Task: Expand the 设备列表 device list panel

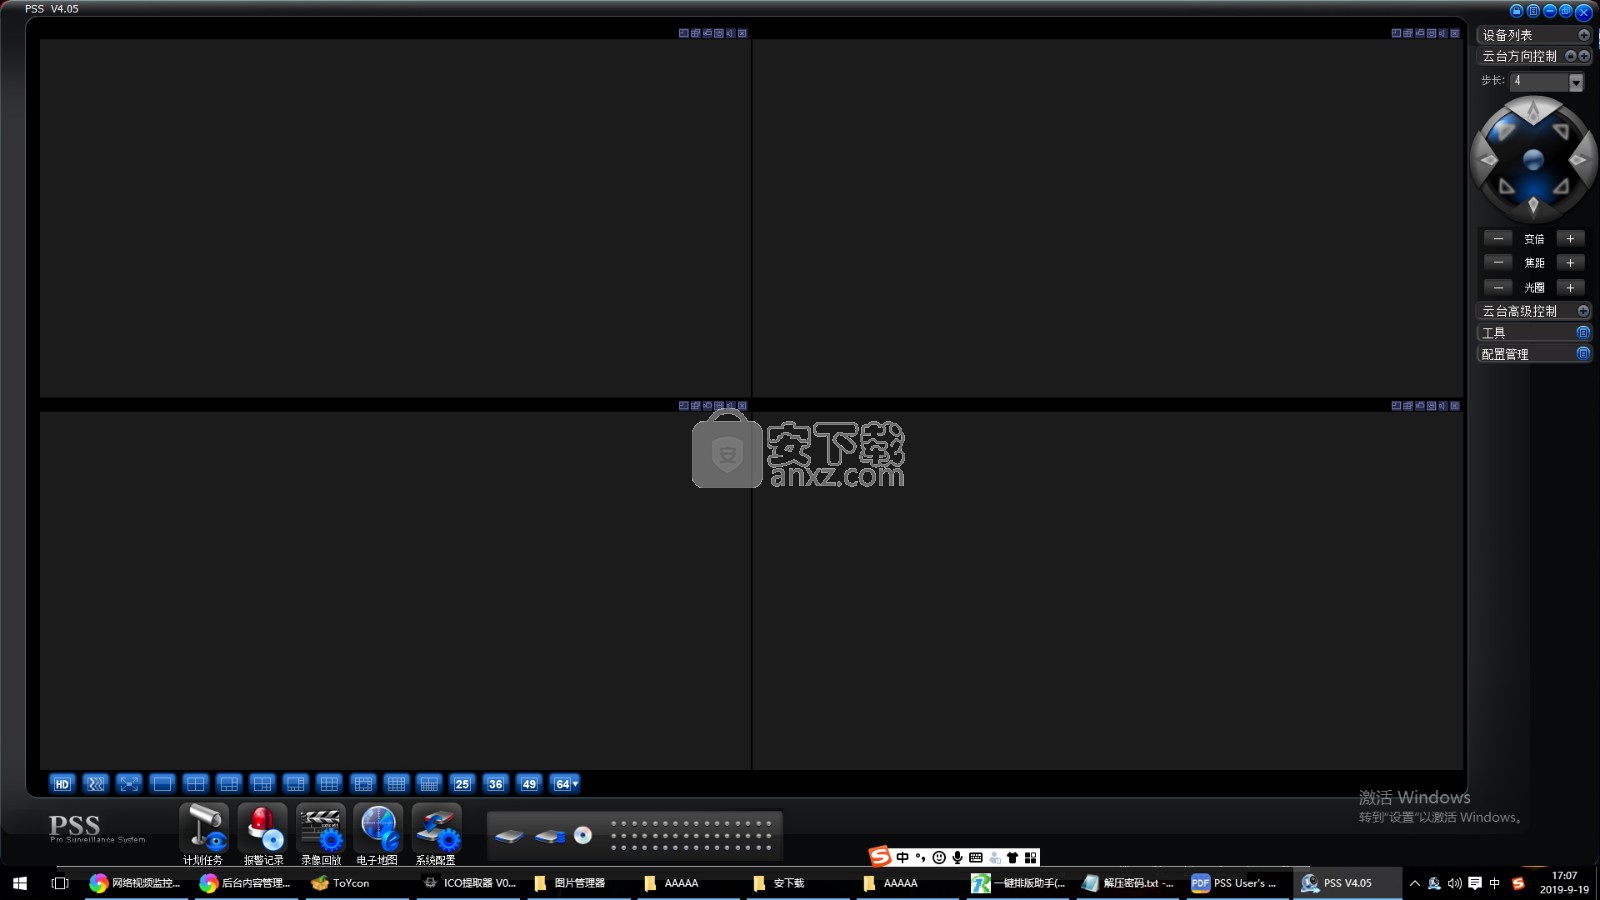Action: pos(1584,35)
